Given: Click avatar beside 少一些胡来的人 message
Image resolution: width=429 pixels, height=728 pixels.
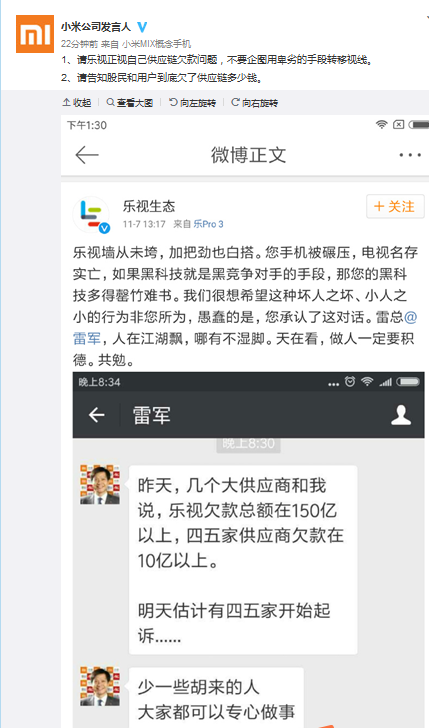Looking at the screenshot, I should (x=100, y=686).
